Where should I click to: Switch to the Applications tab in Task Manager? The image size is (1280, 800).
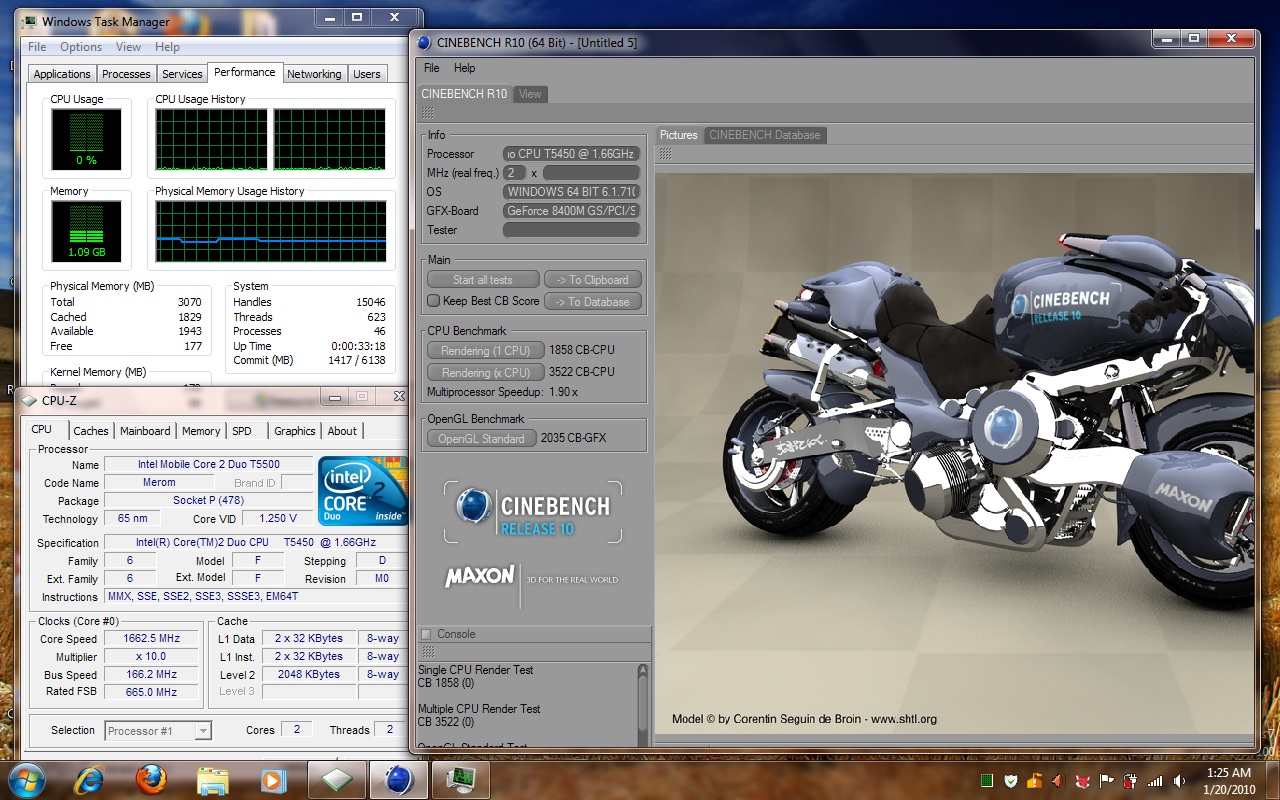click(x=62, y=74)
